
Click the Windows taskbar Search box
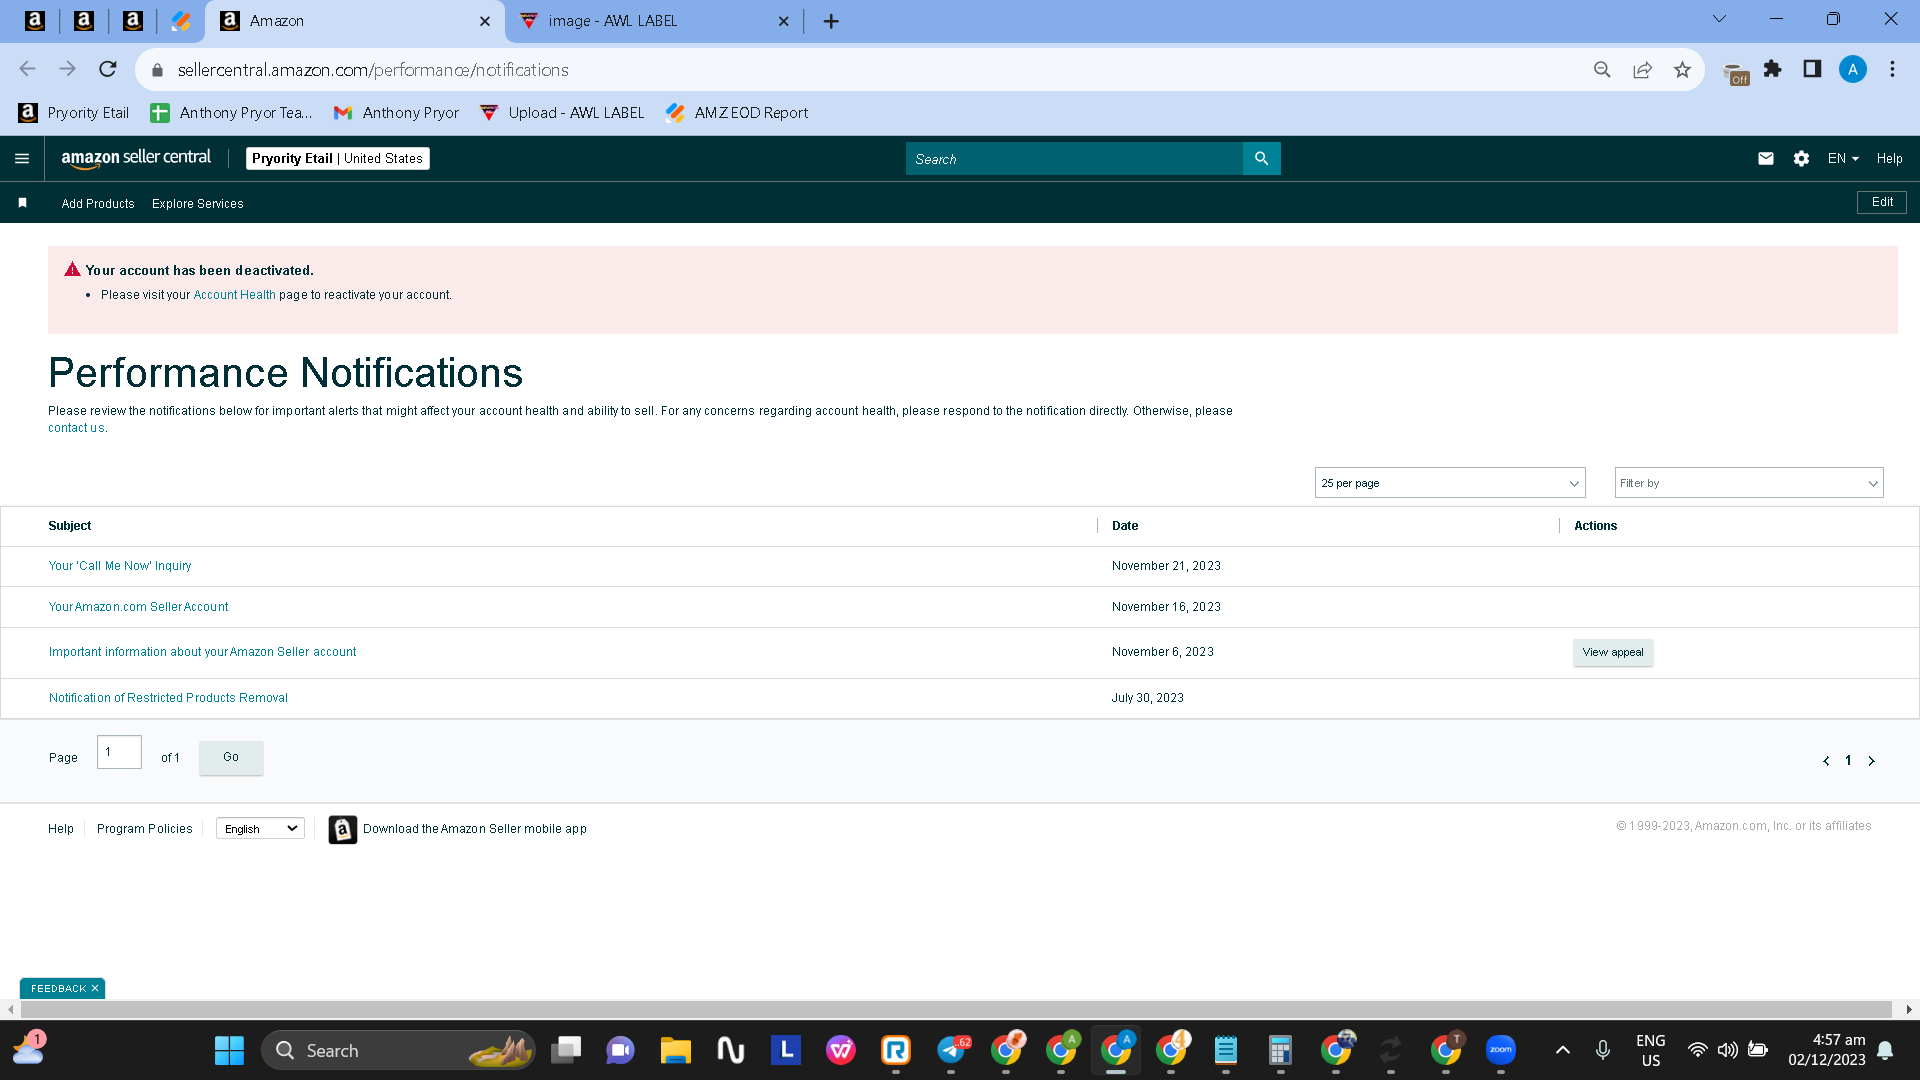pyautogui.click(x=398, y=1050)
